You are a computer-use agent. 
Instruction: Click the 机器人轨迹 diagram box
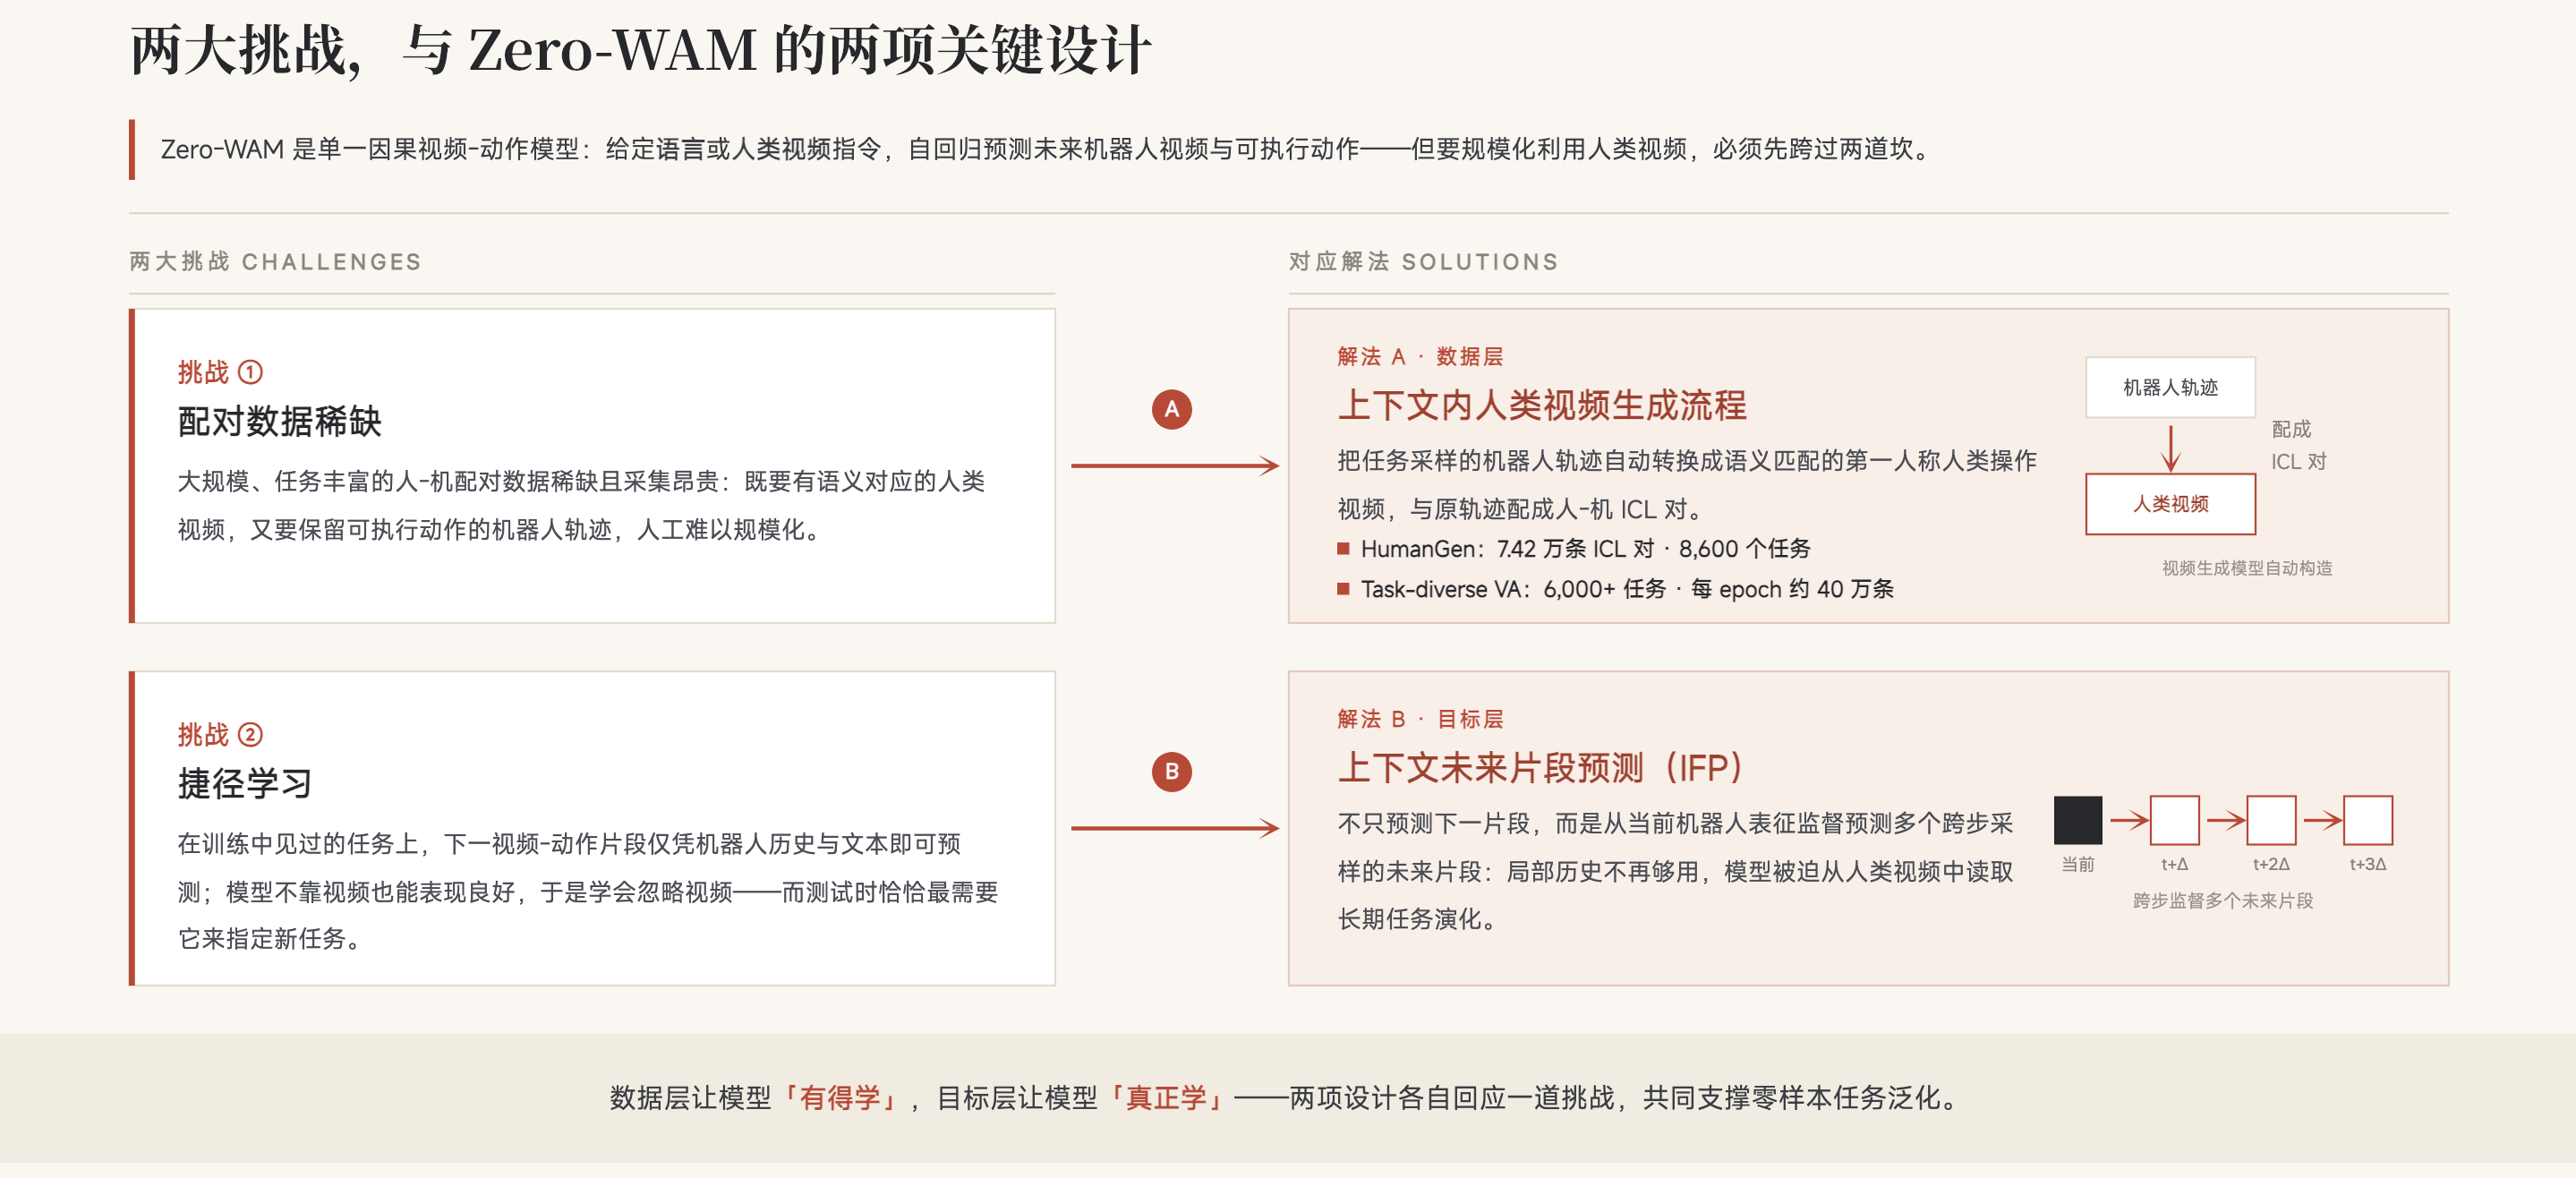pyautogui.click(x=2170, y=387)
